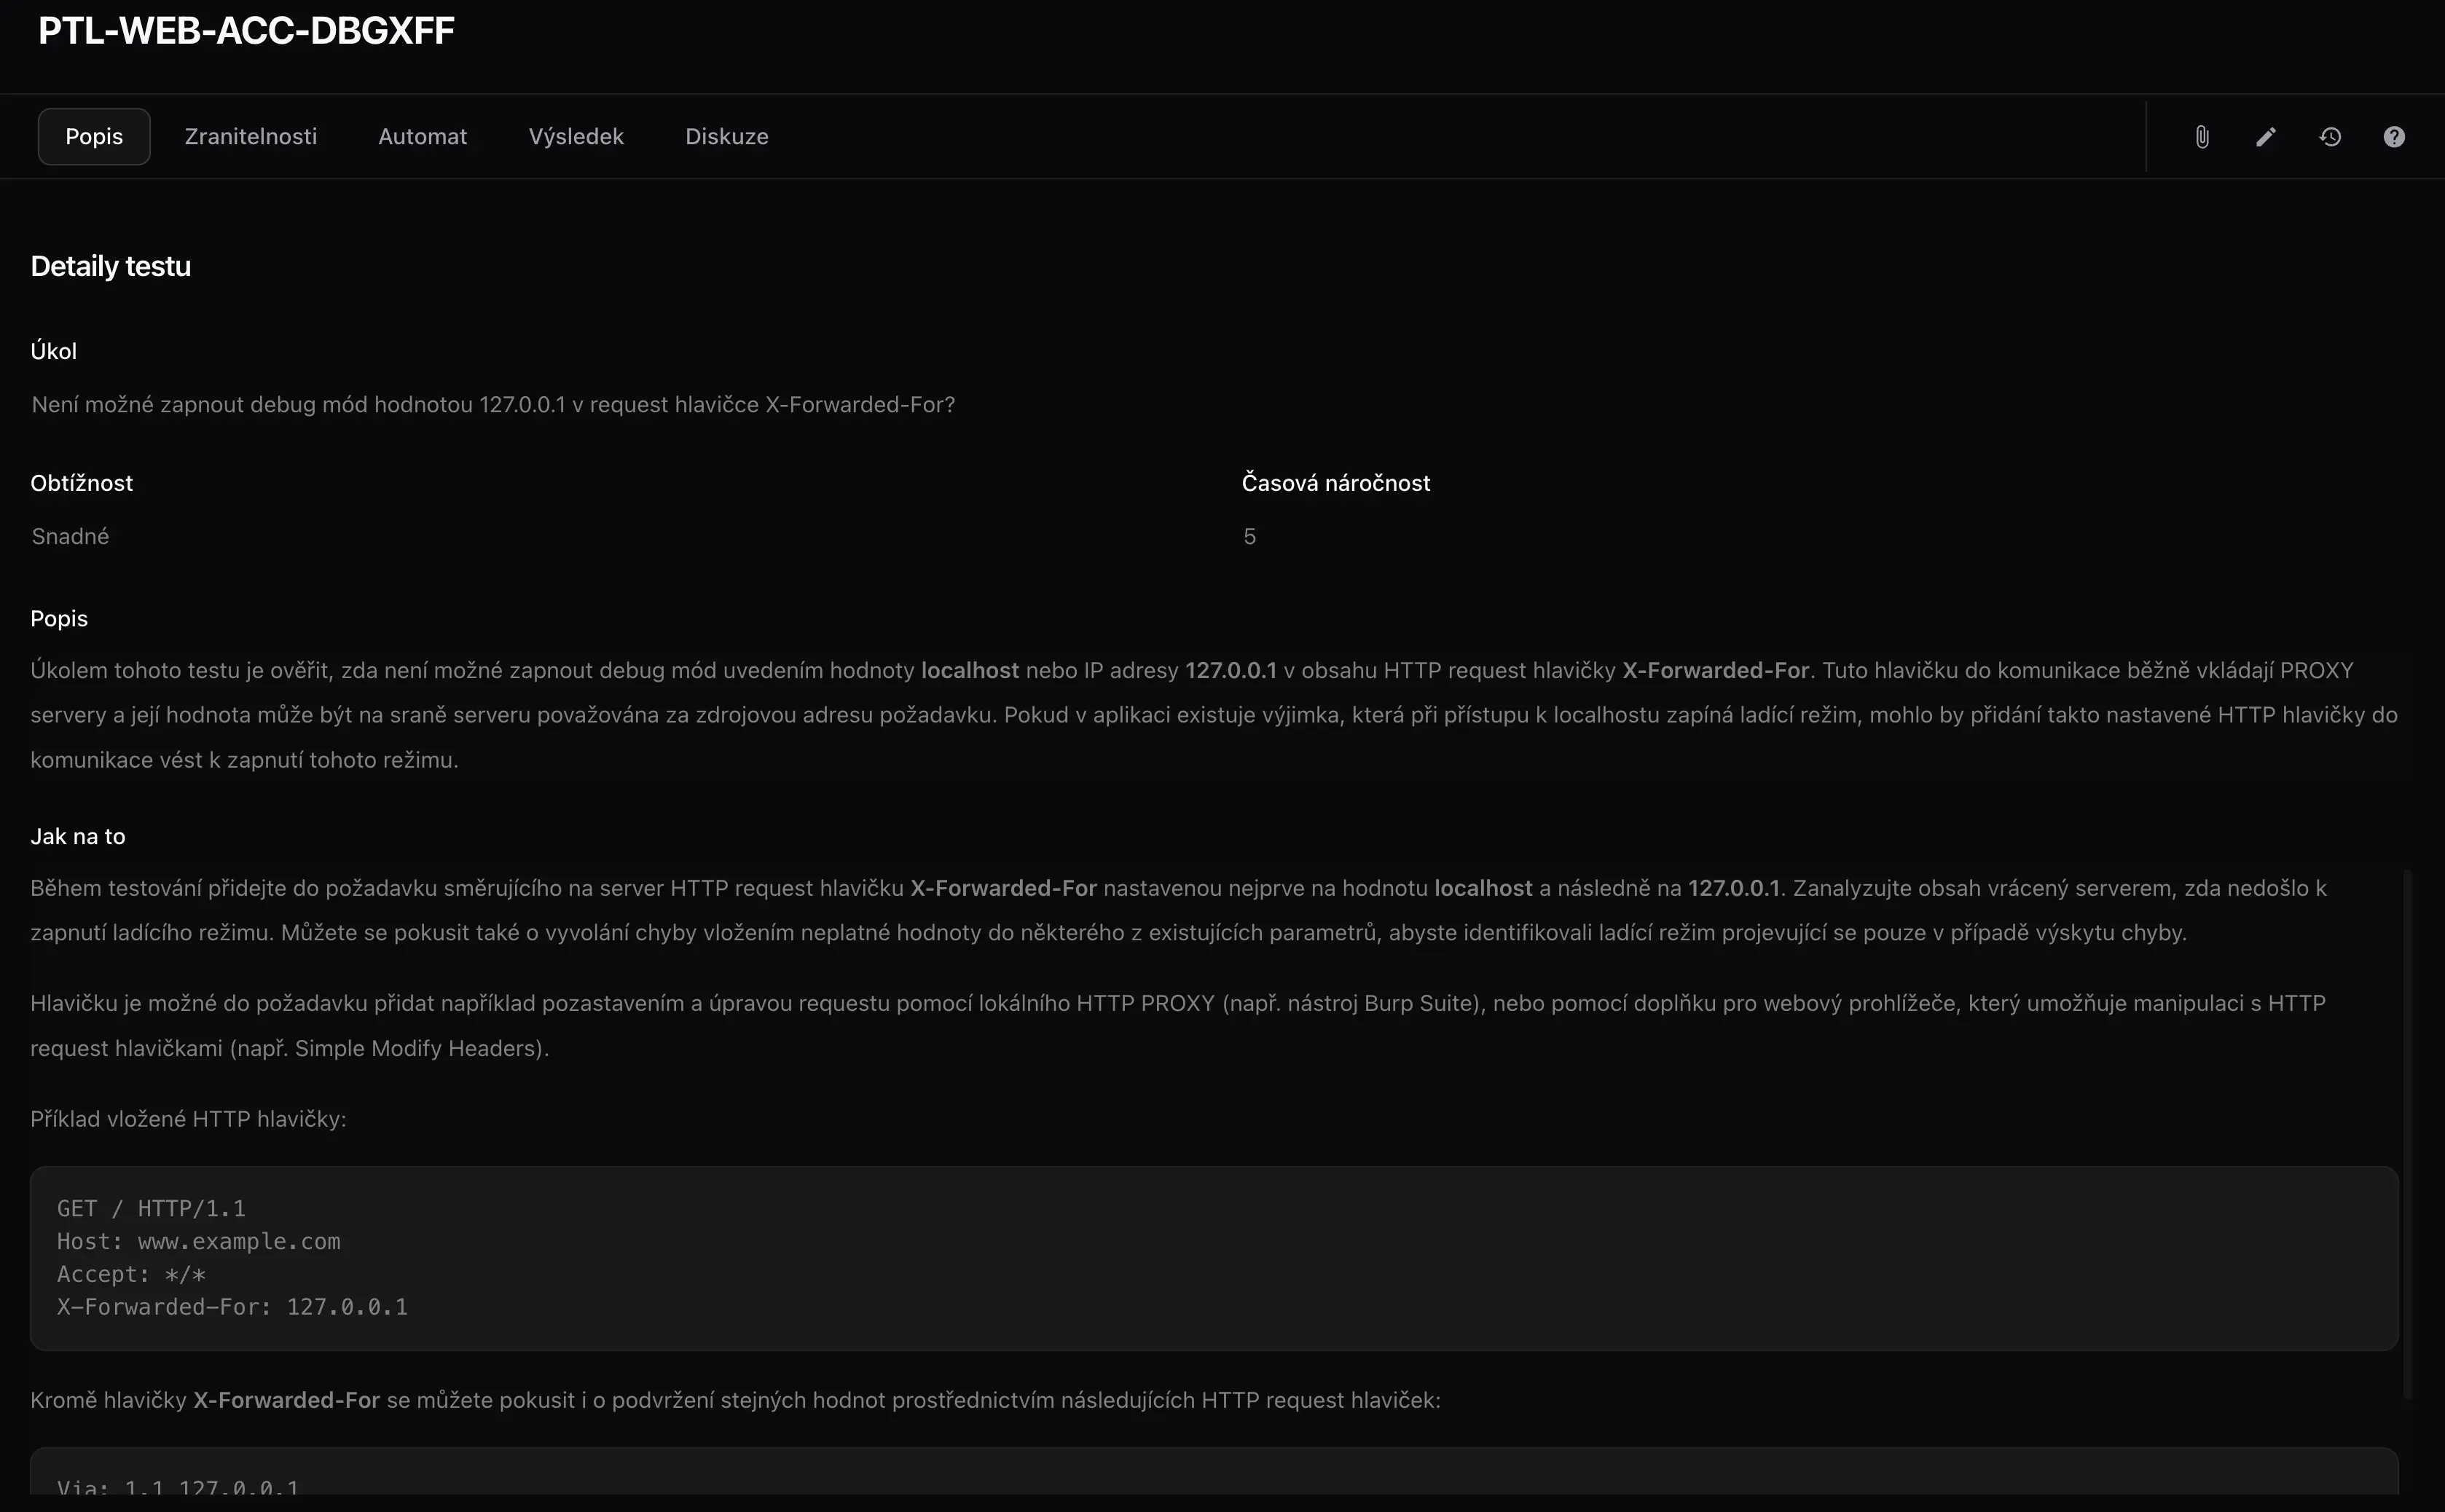Click the Jak na to heading
The image size is (2445, 1512).
pos(78,836)
